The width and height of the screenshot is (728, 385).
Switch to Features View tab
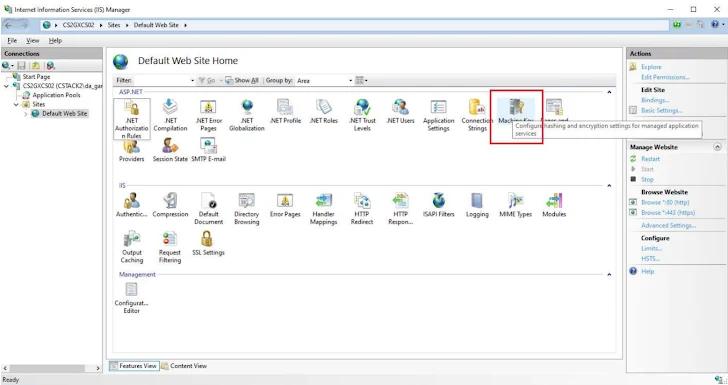pyautogui.click(x=134, y=366)
